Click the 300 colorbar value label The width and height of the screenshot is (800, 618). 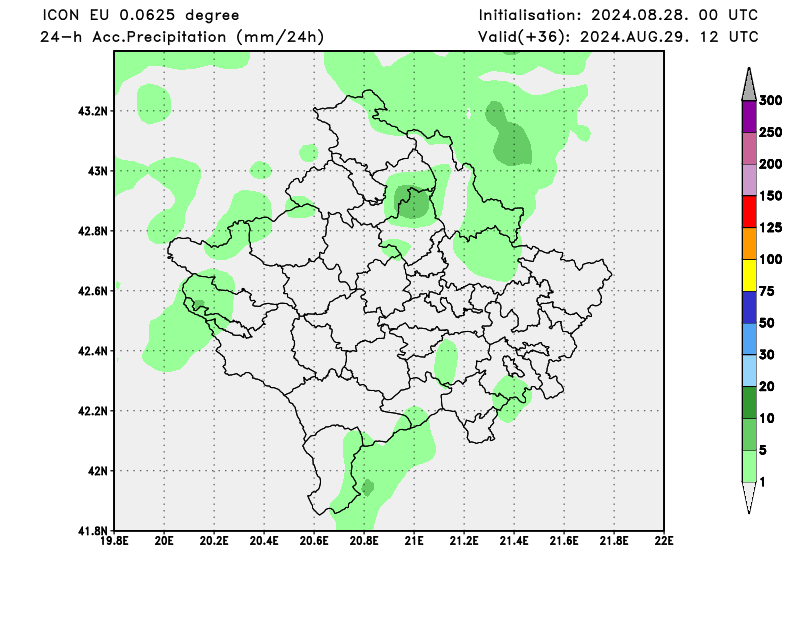770,101
